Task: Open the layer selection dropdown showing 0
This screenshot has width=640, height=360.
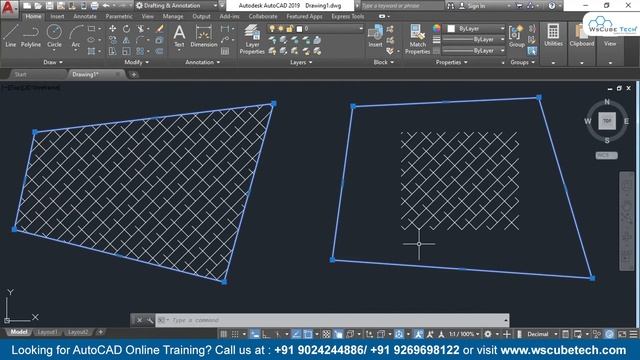Action: 315,29
